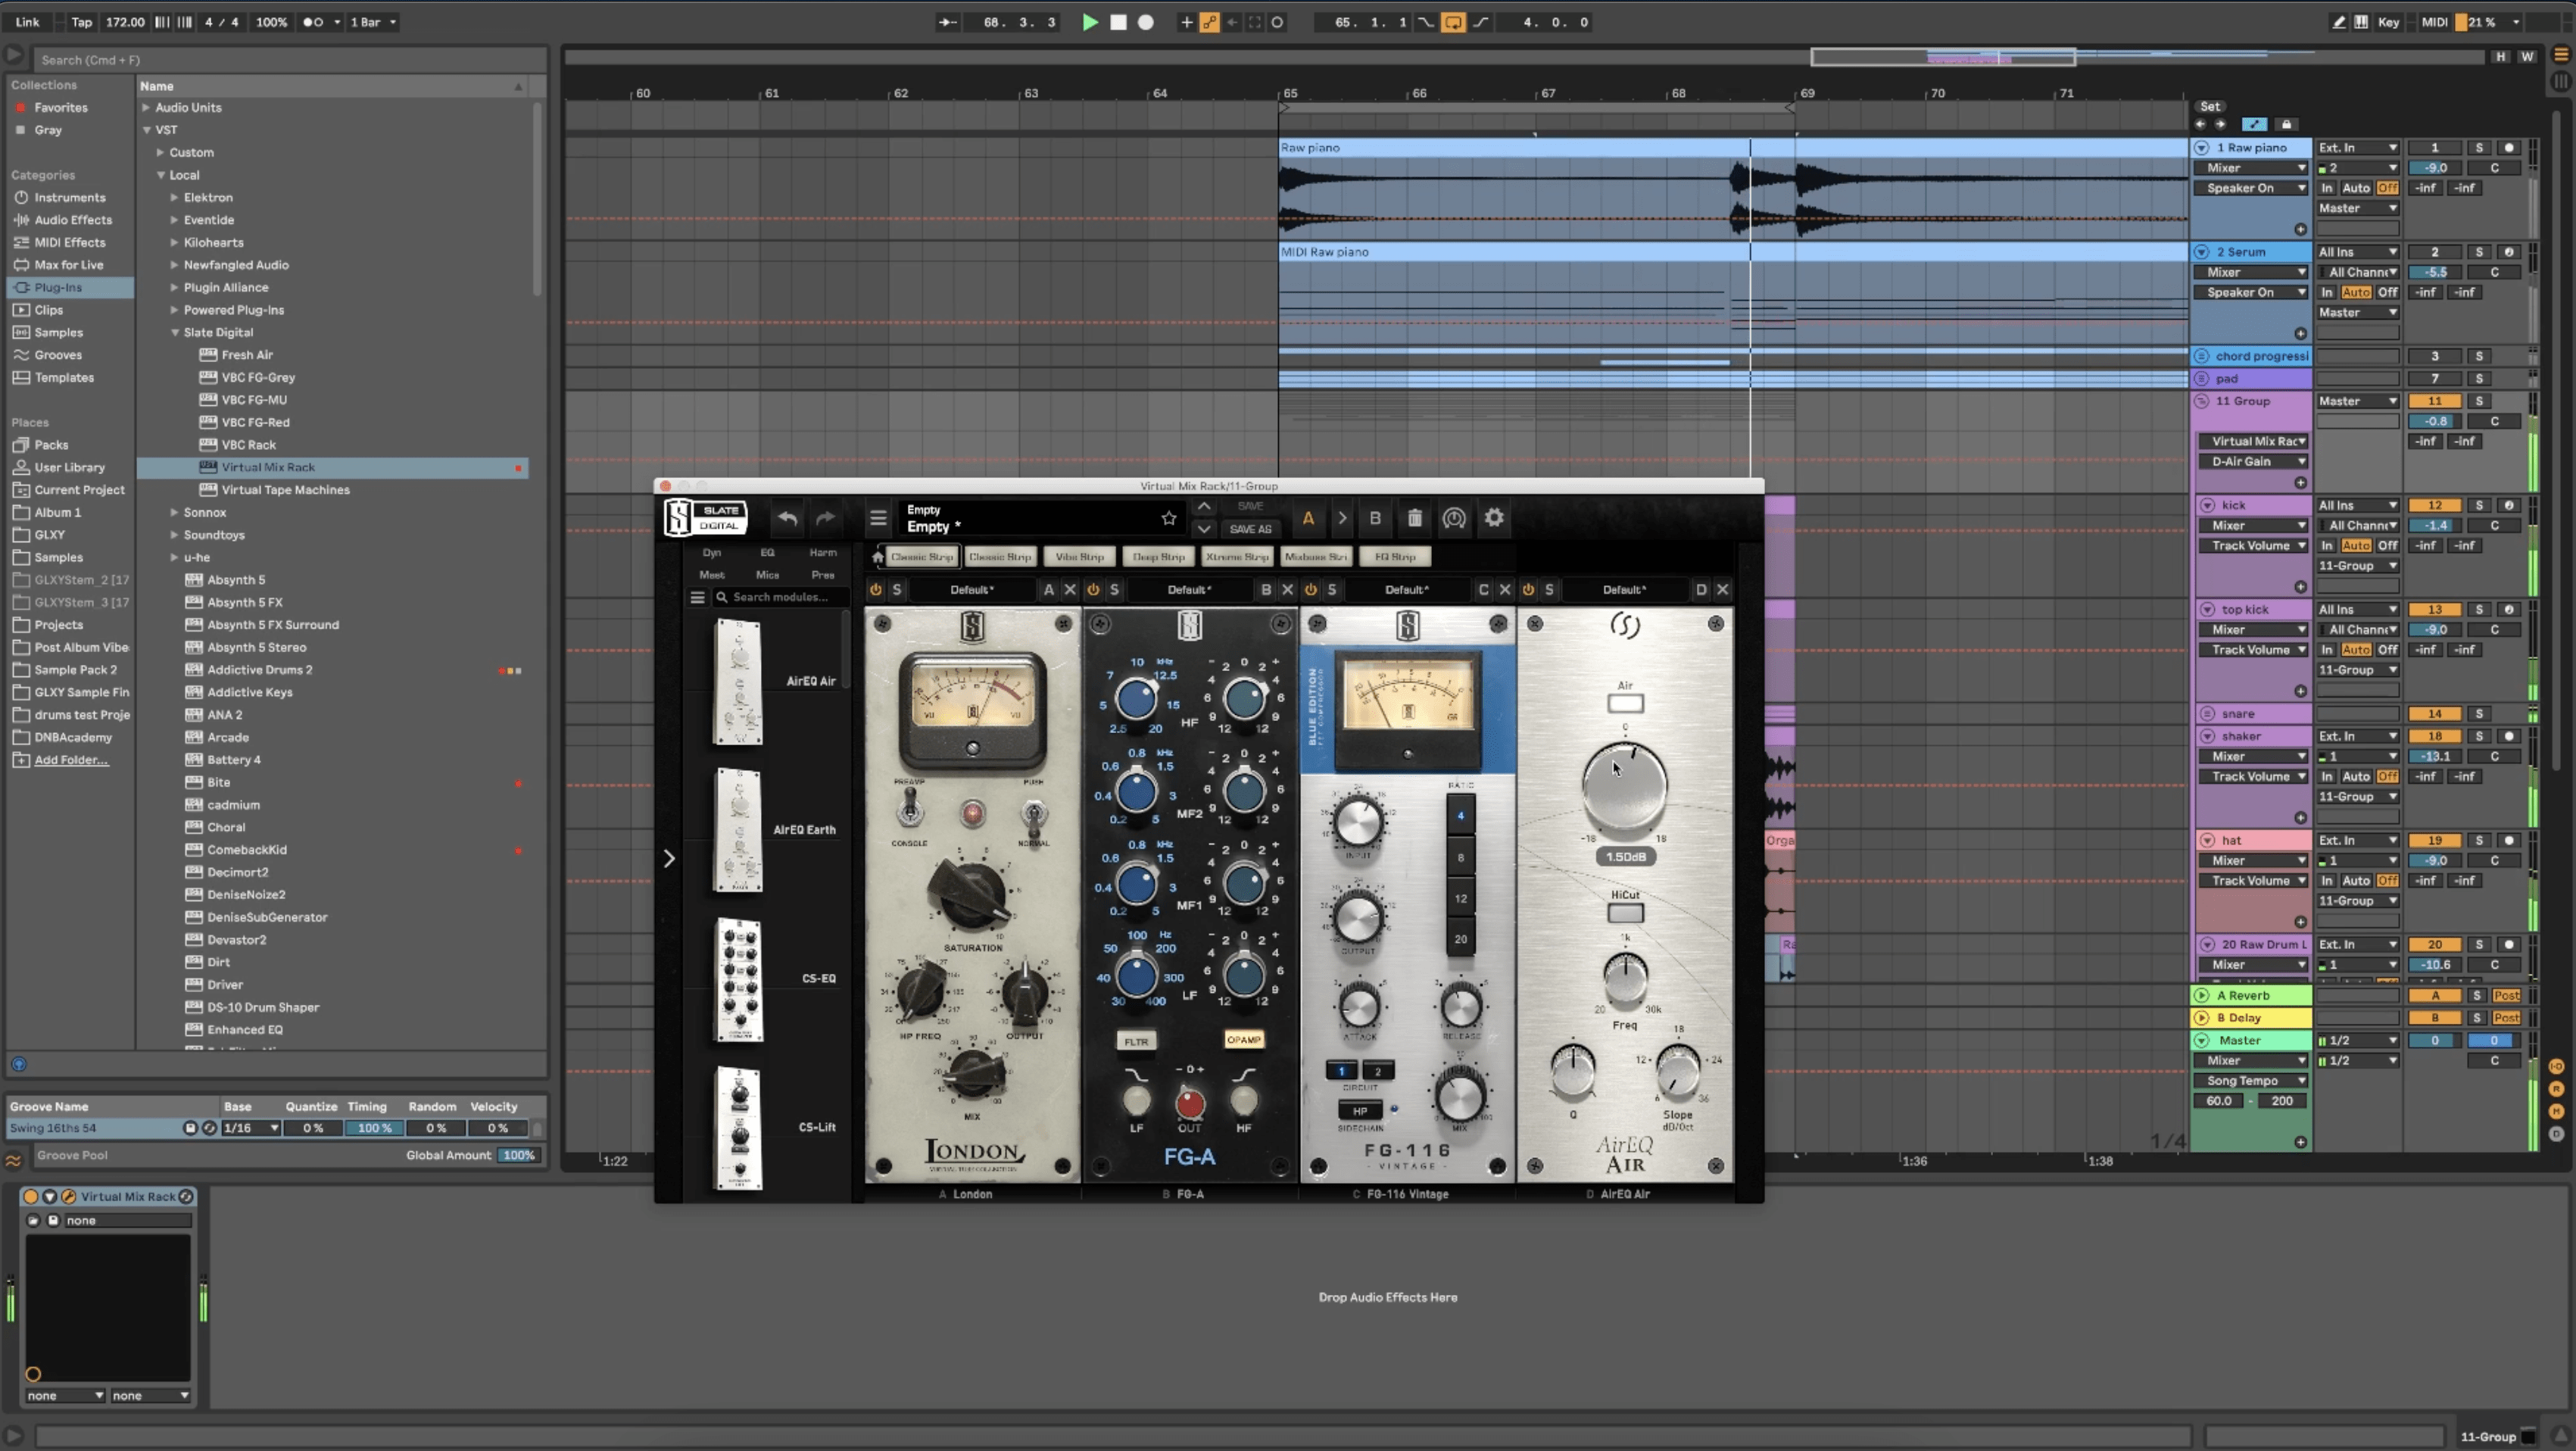Arm the 1 Raw piano track for recording

pos(2509,148)
